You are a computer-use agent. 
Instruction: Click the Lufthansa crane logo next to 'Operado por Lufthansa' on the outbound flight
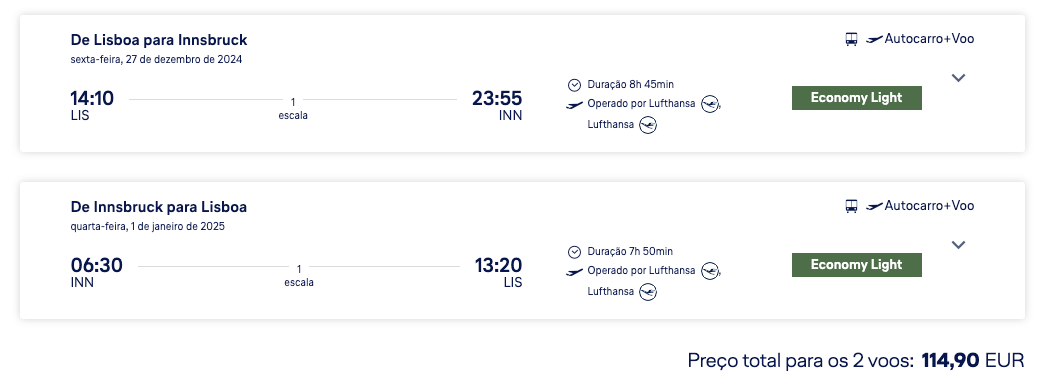[x=710, y=104]
